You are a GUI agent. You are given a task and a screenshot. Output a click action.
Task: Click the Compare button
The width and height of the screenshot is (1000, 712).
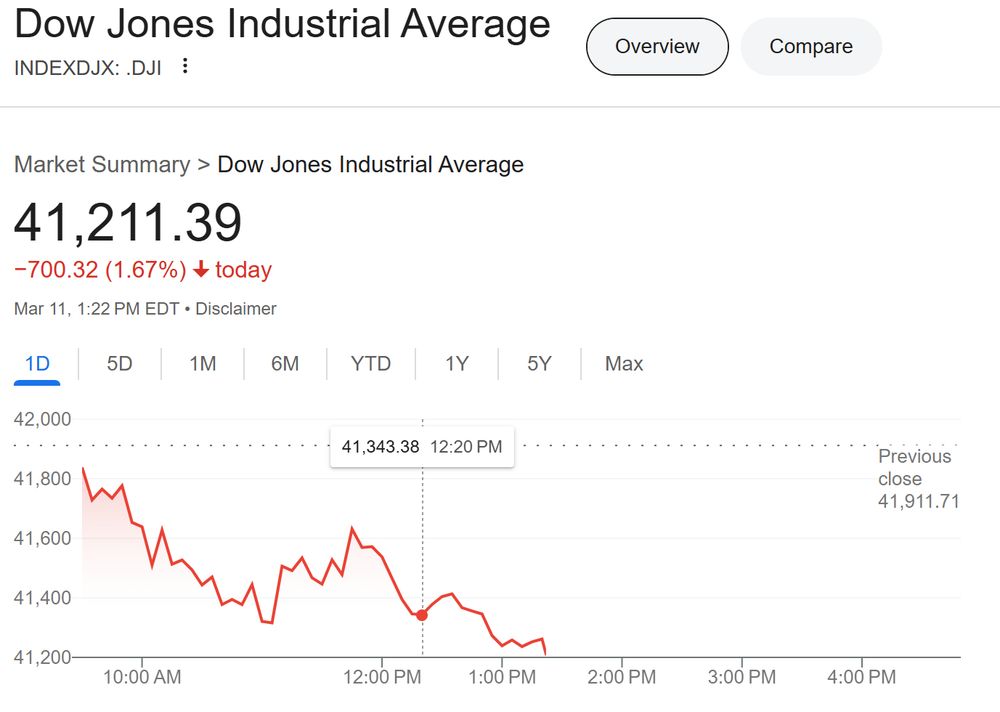pos(810,46)
